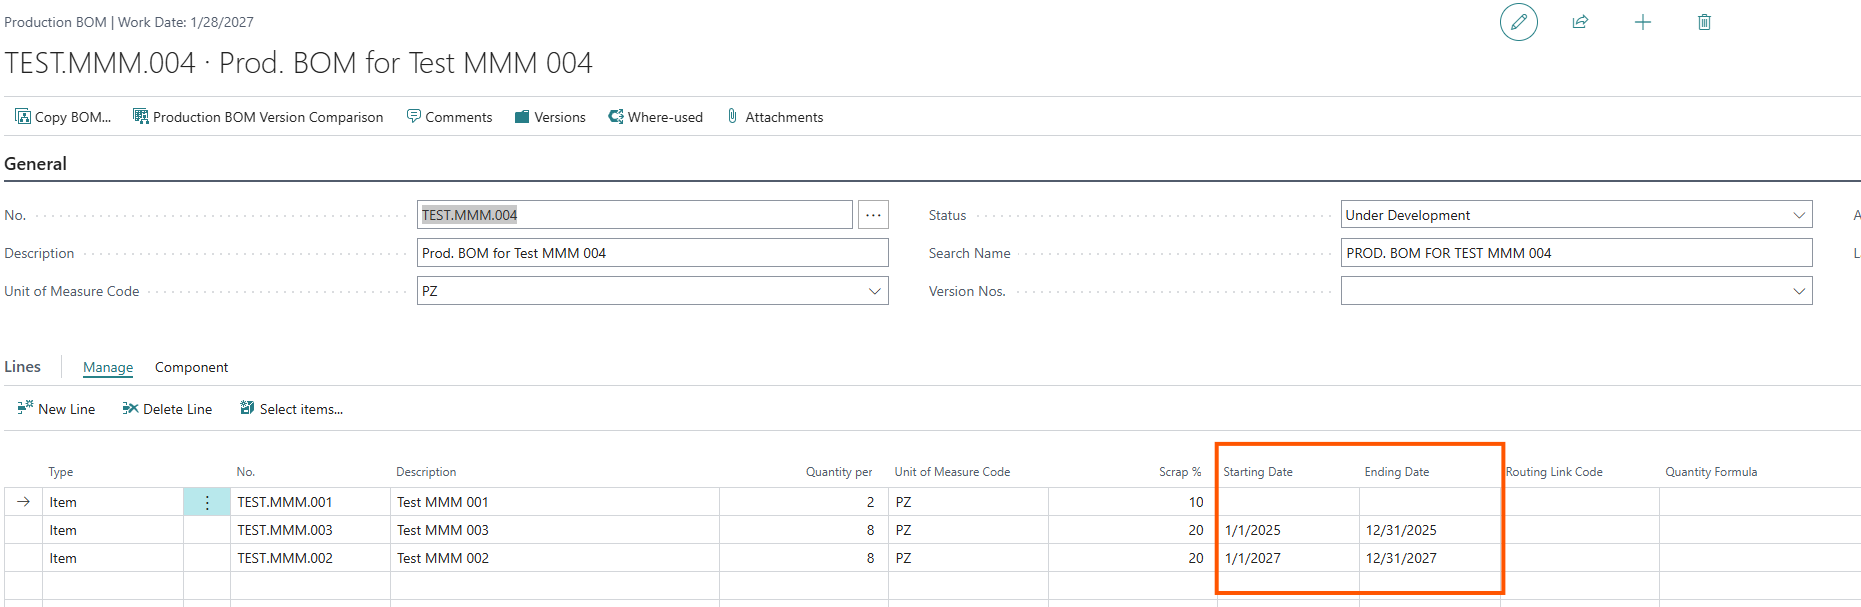Open Attachments for this BOM
This screenshot has width=1861, height=607.
pos(775,117)
